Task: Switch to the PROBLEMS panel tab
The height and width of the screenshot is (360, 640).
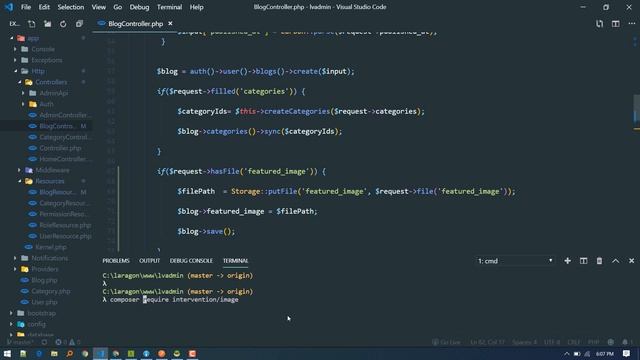Action: pos(116,261)
